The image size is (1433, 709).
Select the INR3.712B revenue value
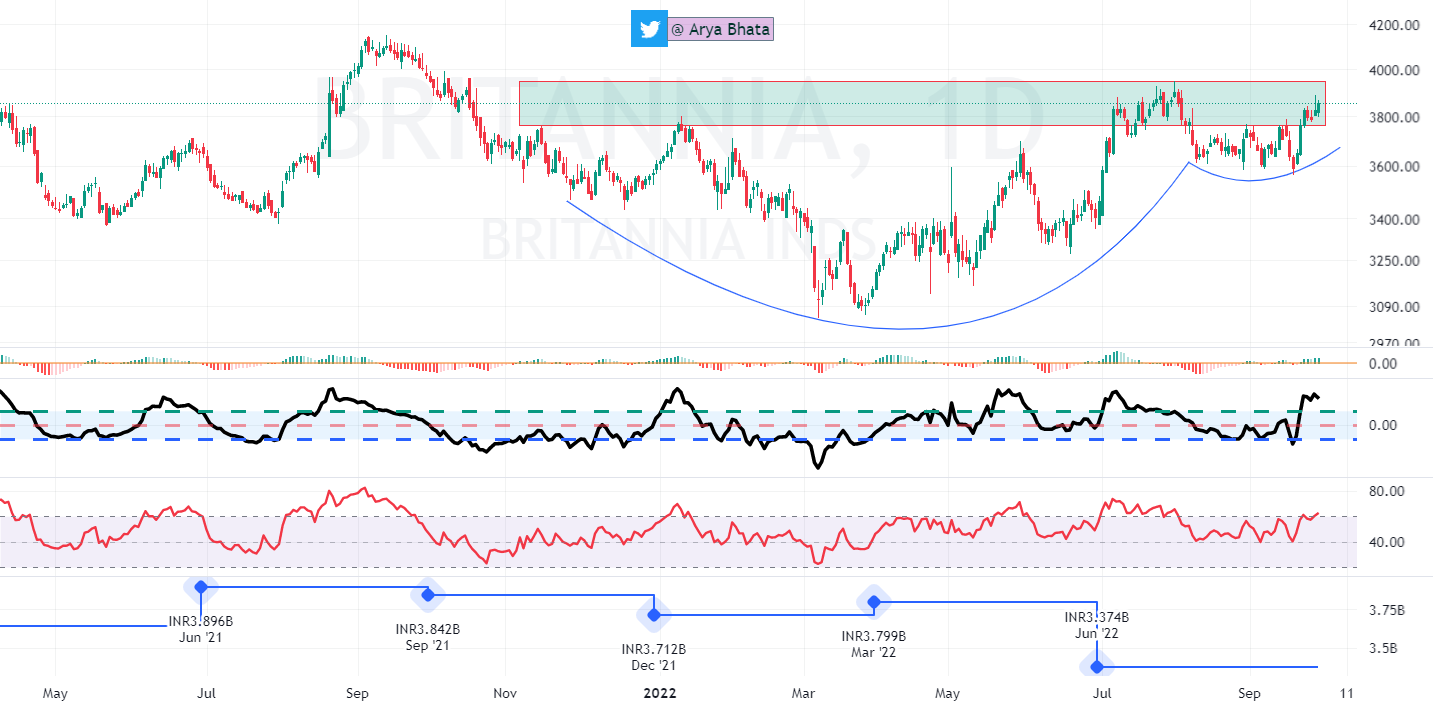(x=654, y=649)
